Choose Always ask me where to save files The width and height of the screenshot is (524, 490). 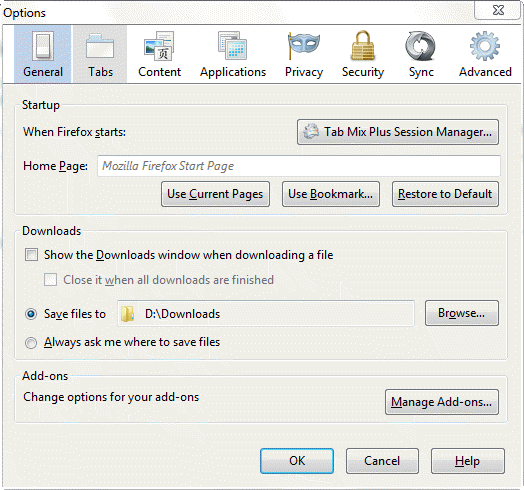click(x=31, y=343)
